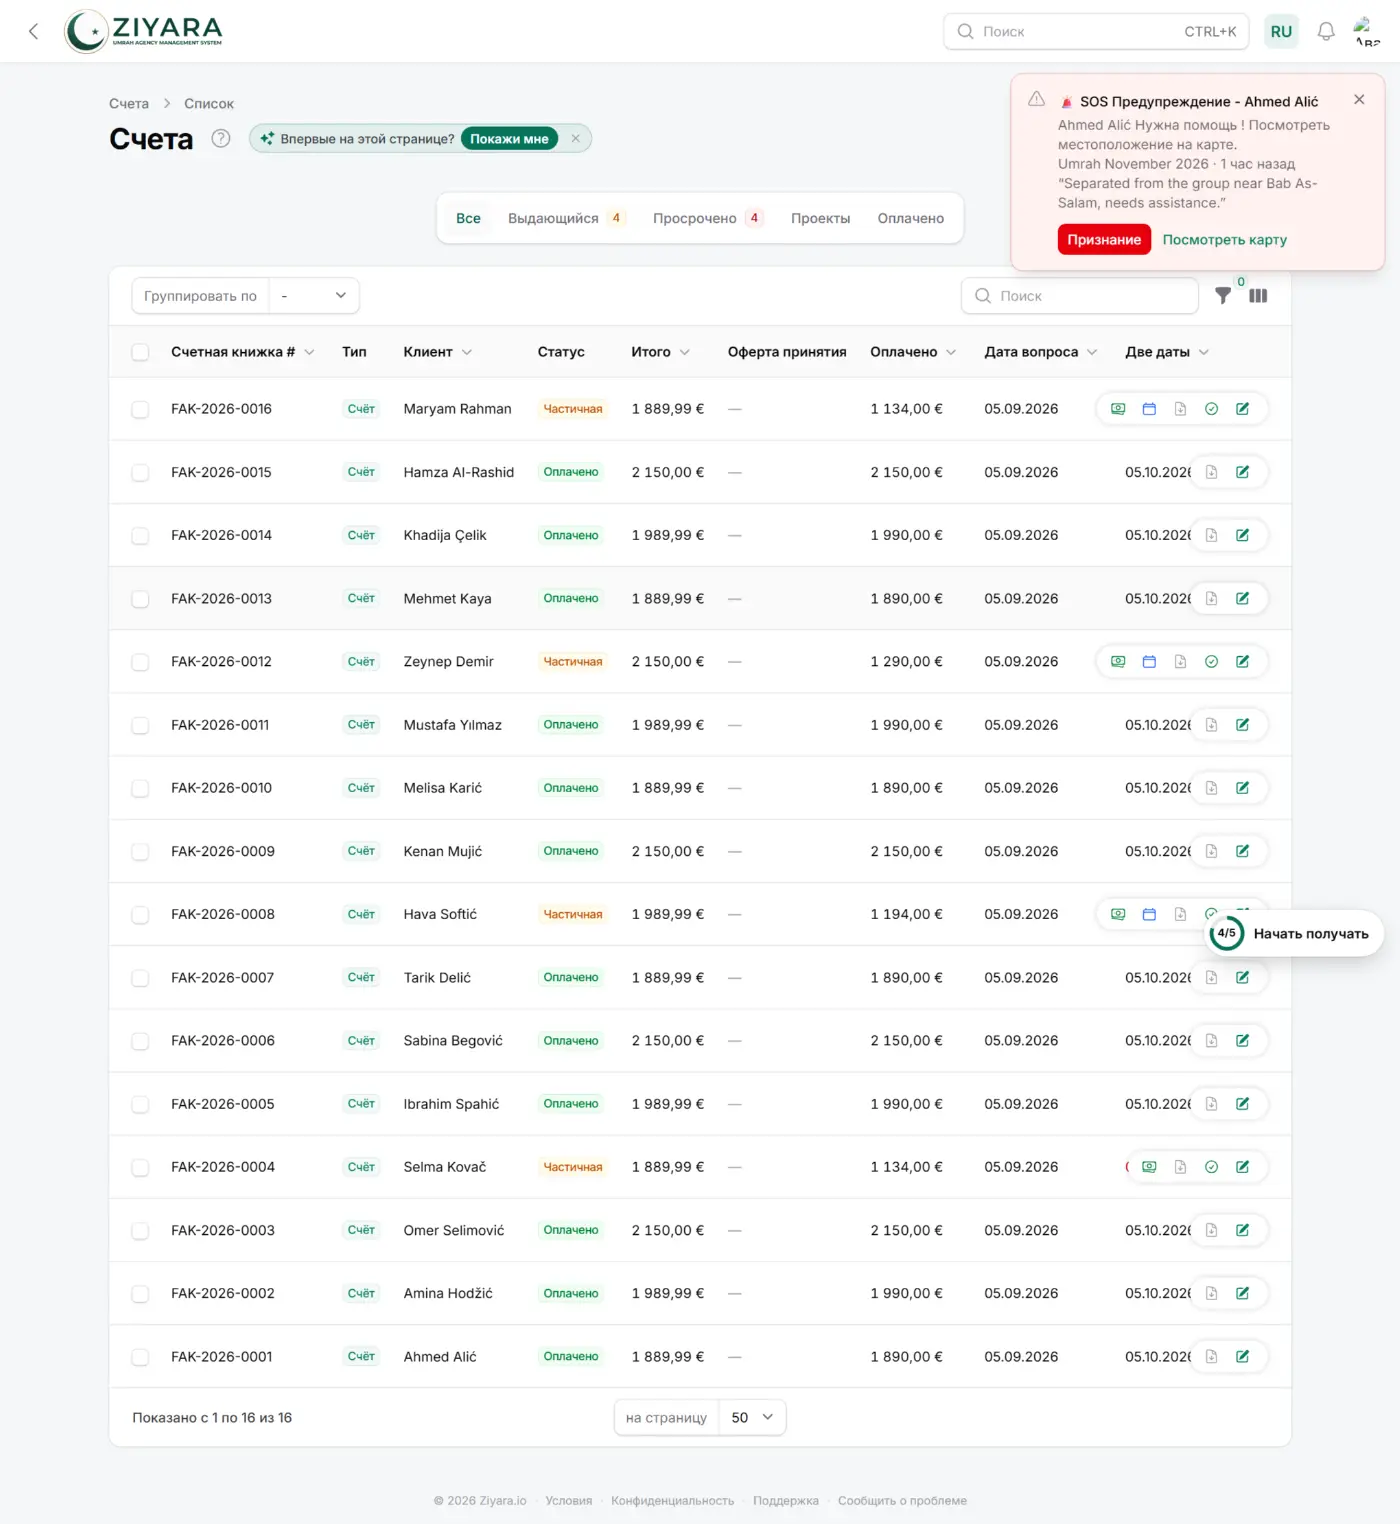Open the rows per page dropdown
This screenshot has width=1400, height=1524.
point(752,1417)
